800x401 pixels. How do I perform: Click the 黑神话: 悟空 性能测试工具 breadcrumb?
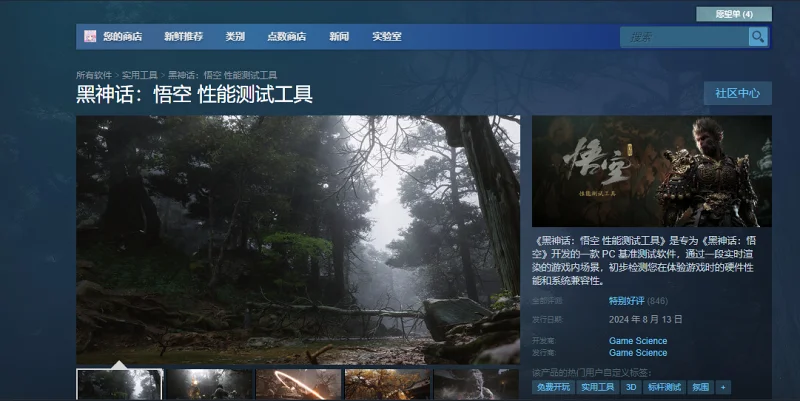point(222,75)
